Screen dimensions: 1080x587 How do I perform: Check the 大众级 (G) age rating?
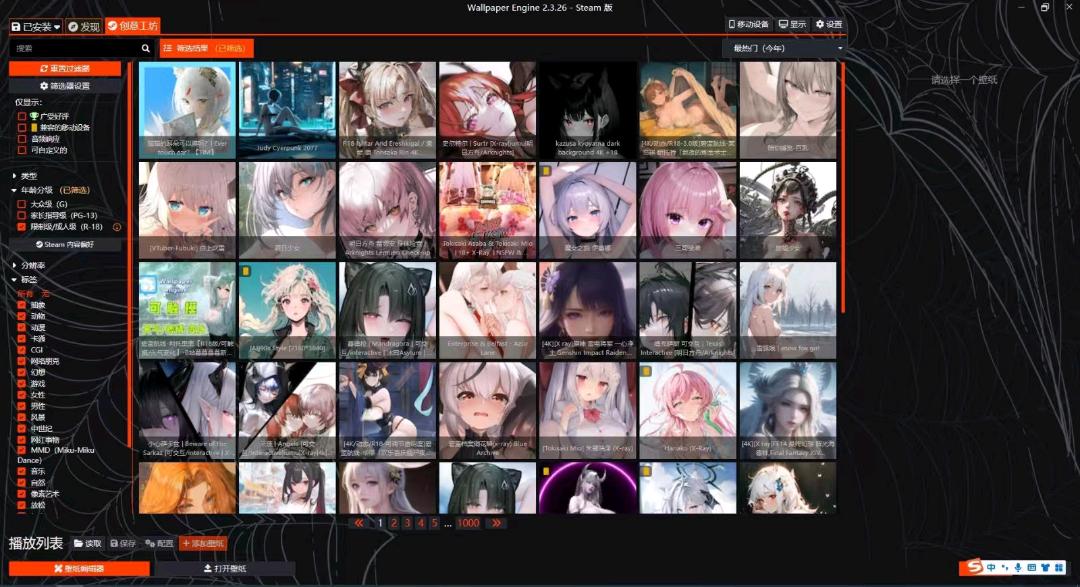(x=22, y=205)
